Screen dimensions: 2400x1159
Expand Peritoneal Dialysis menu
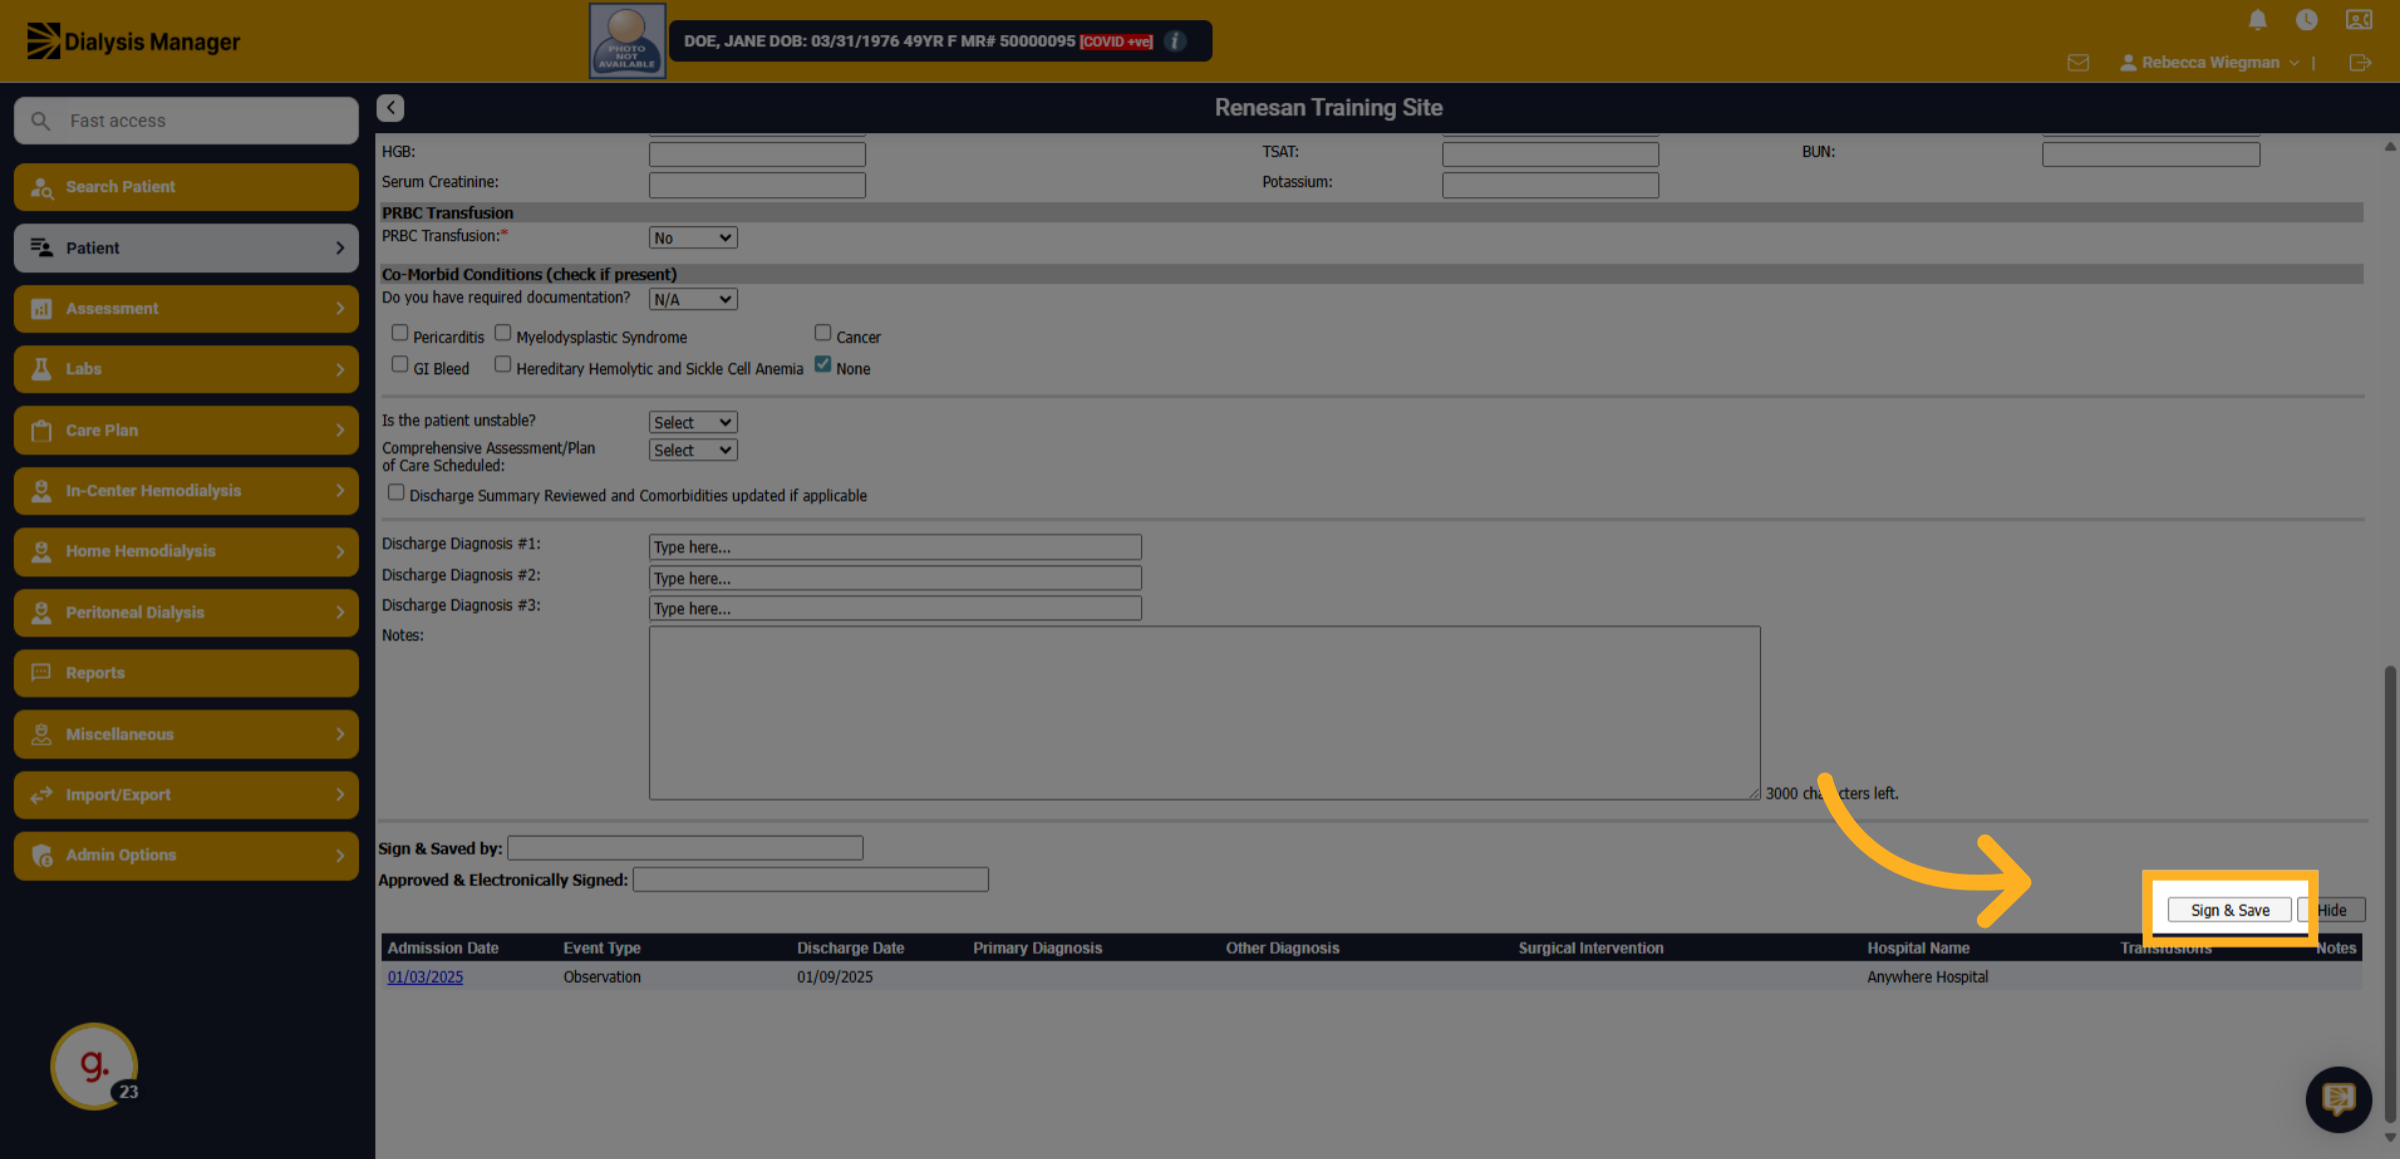click(x=186, y=612)
